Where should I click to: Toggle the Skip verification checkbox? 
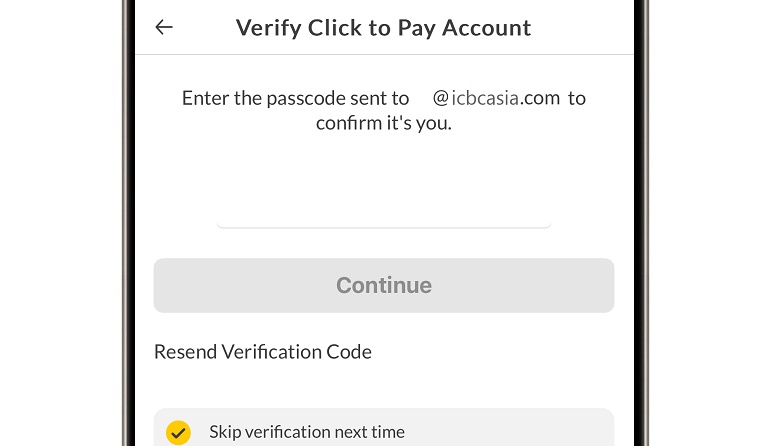(178, 432)
